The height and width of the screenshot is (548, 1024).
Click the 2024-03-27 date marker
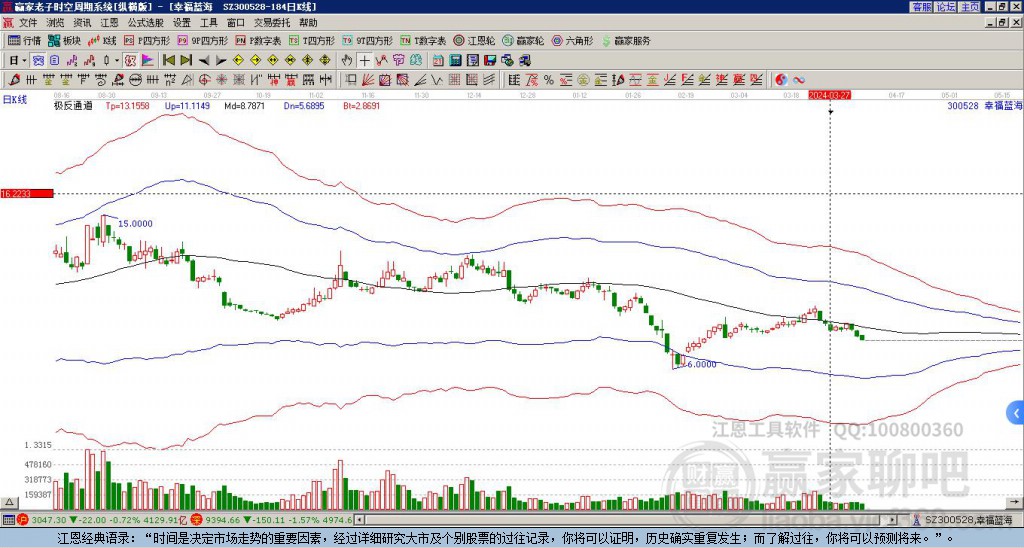pyautogui.click(x=829, y=95)
